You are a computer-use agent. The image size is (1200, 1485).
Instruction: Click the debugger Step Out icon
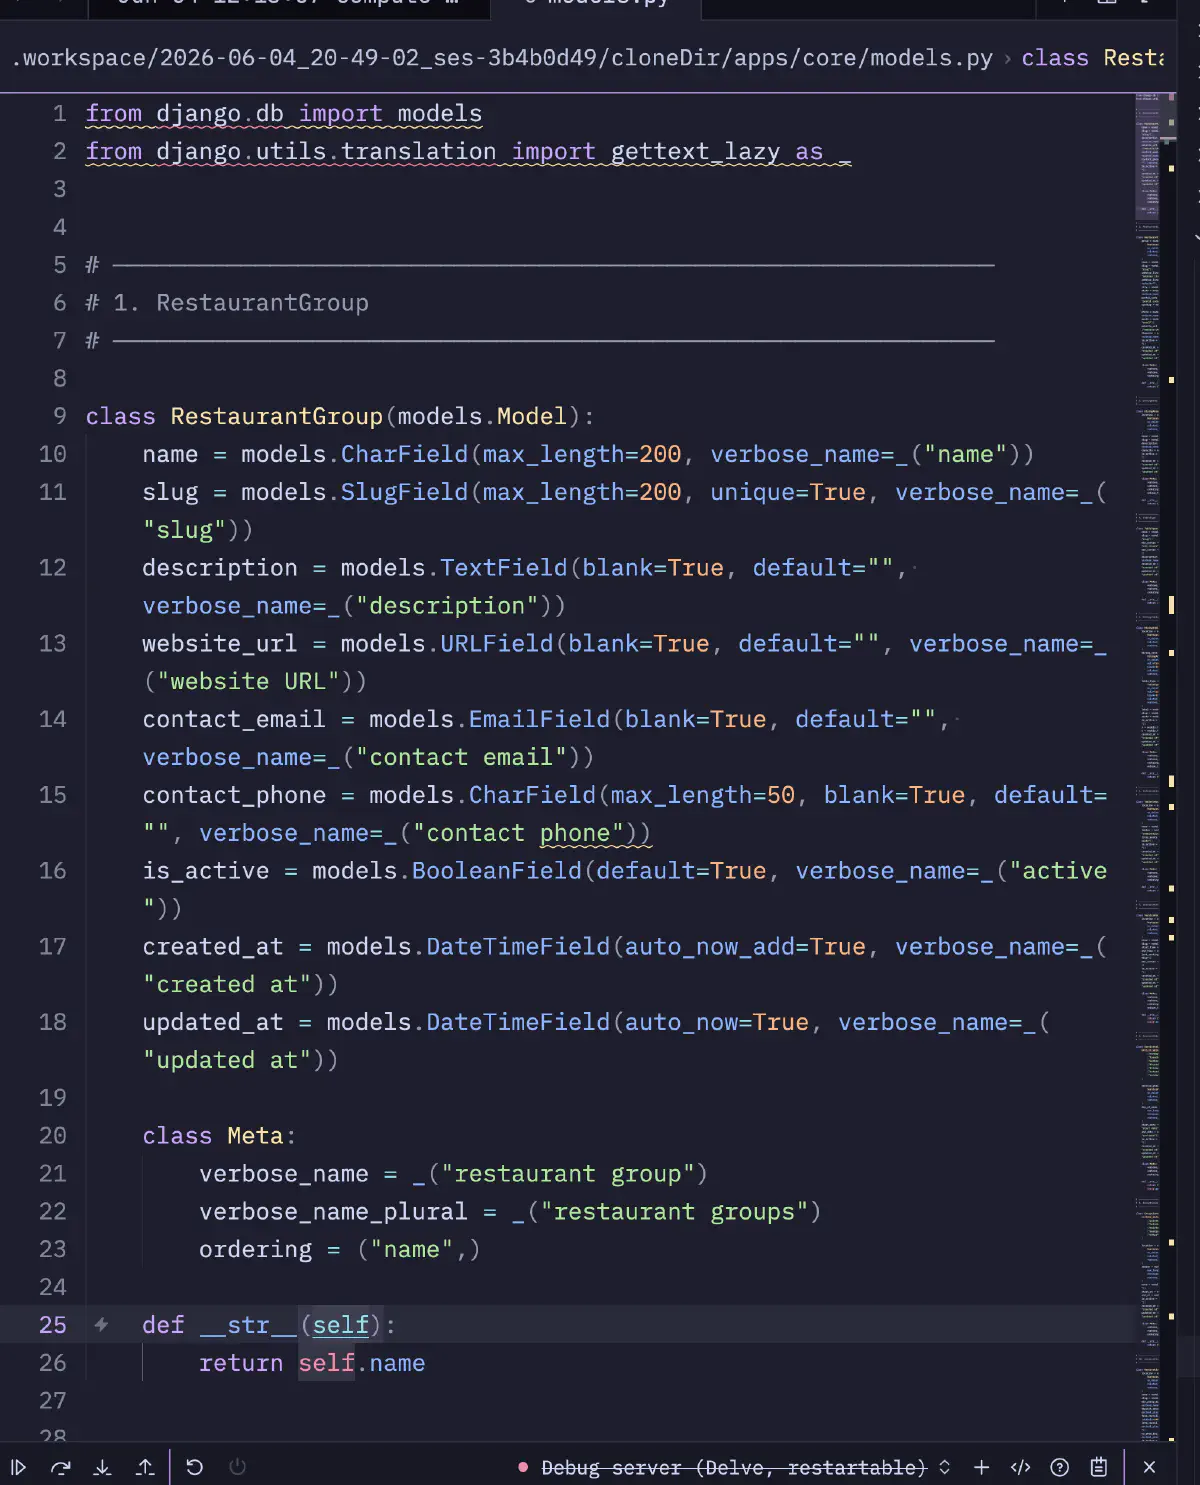coord(145,1467)
